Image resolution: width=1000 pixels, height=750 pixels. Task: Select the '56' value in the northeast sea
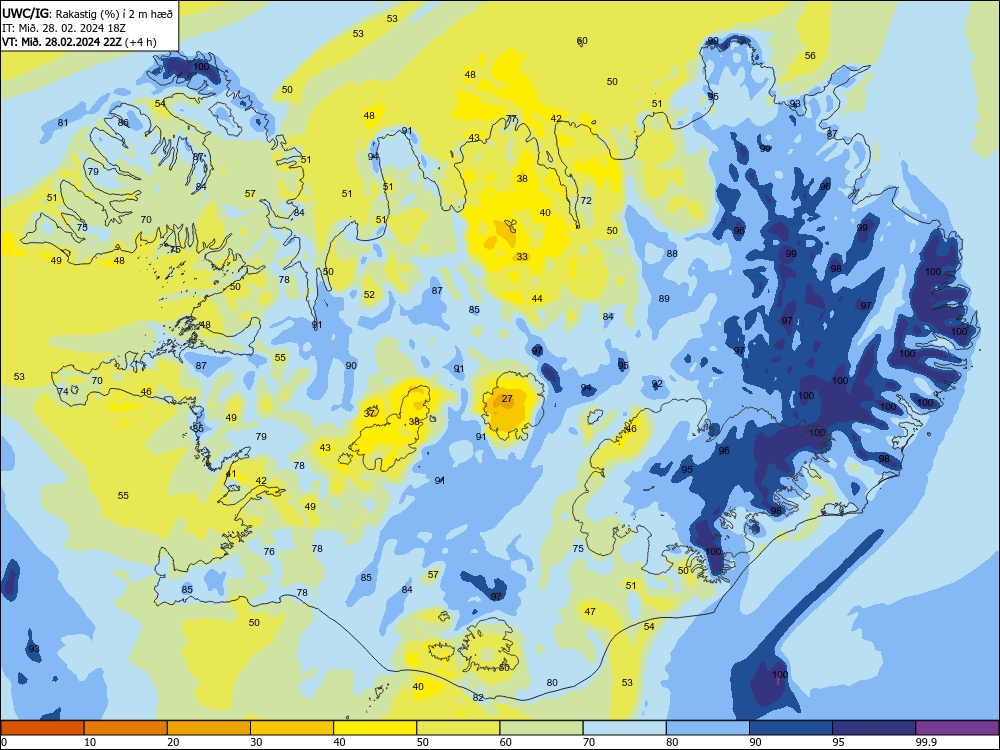pyautogui.click(x=810, y=55)
